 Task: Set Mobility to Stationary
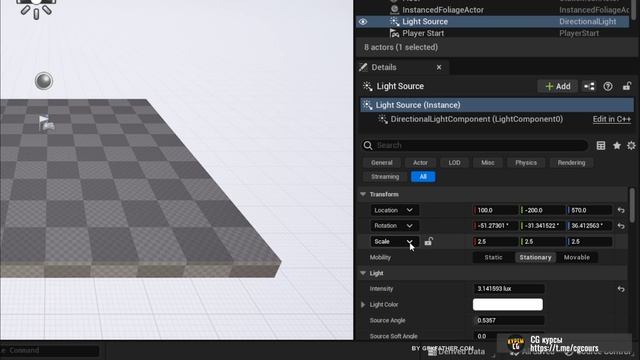[x=535, y=258]
